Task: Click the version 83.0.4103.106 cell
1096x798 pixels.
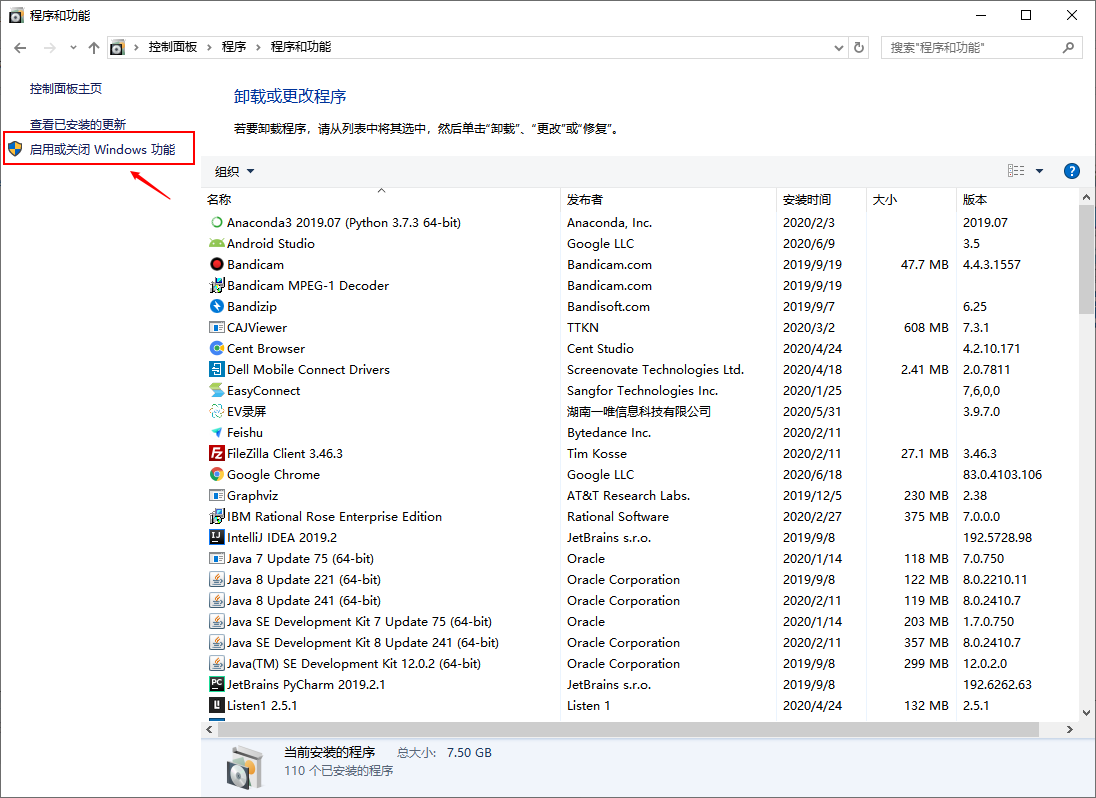Action: [x=1002, y=474]
